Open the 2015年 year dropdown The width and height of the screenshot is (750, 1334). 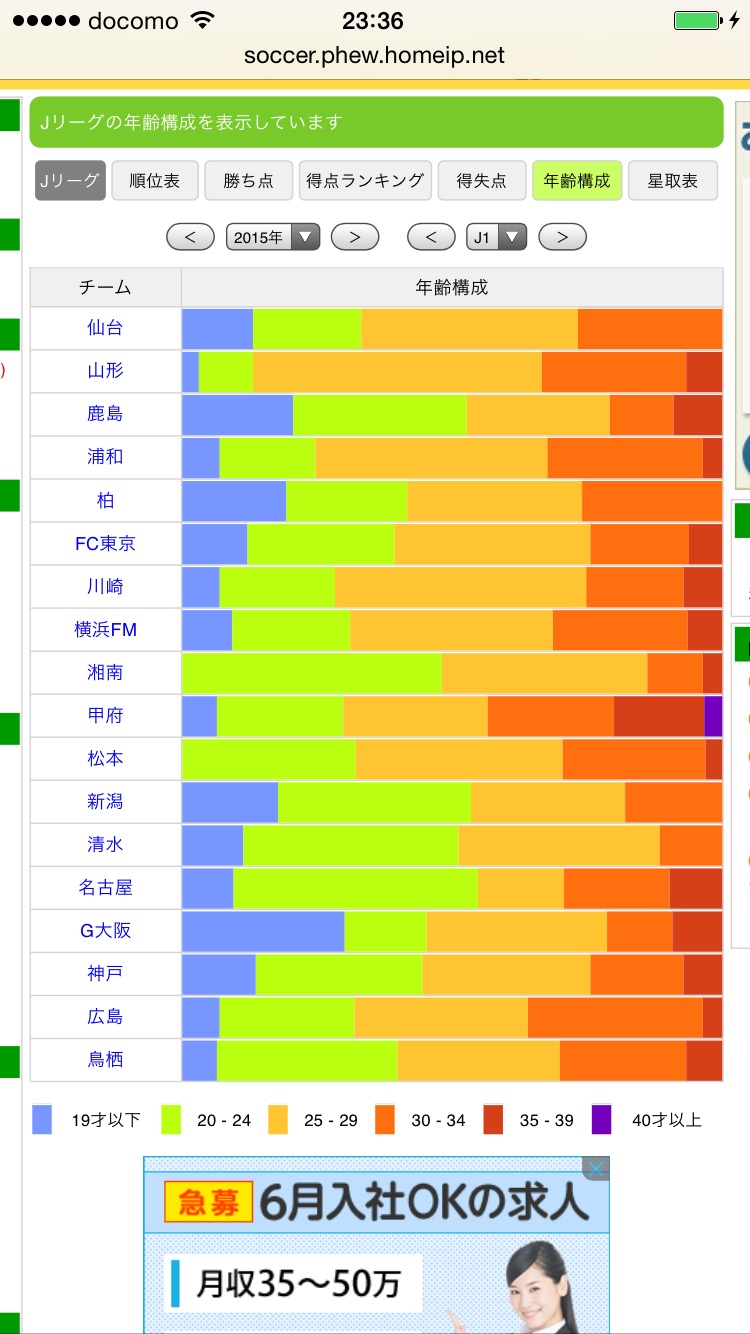click(272, 237)
